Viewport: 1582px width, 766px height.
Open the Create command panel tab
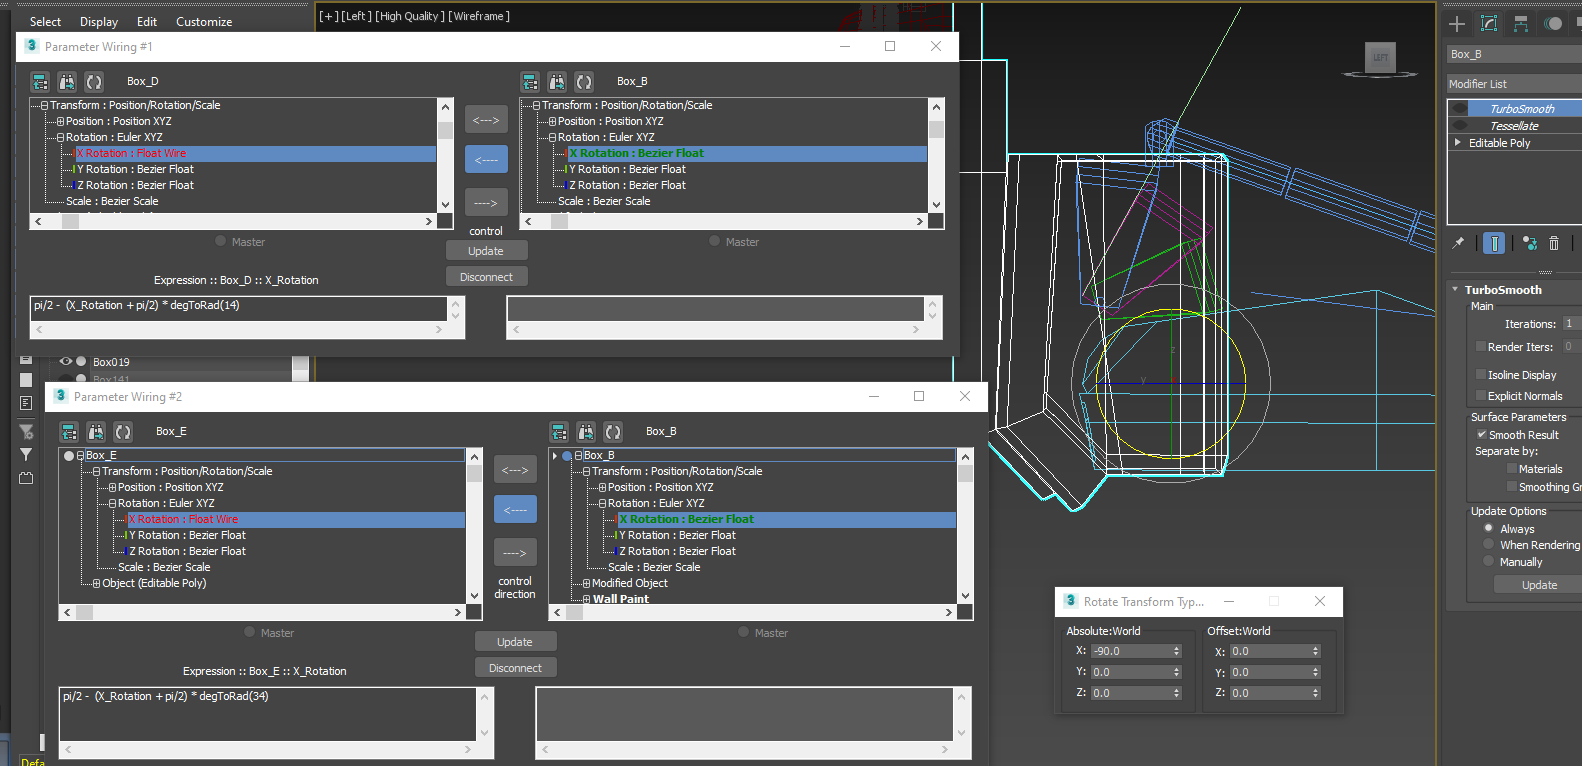tap(1457, 24)
